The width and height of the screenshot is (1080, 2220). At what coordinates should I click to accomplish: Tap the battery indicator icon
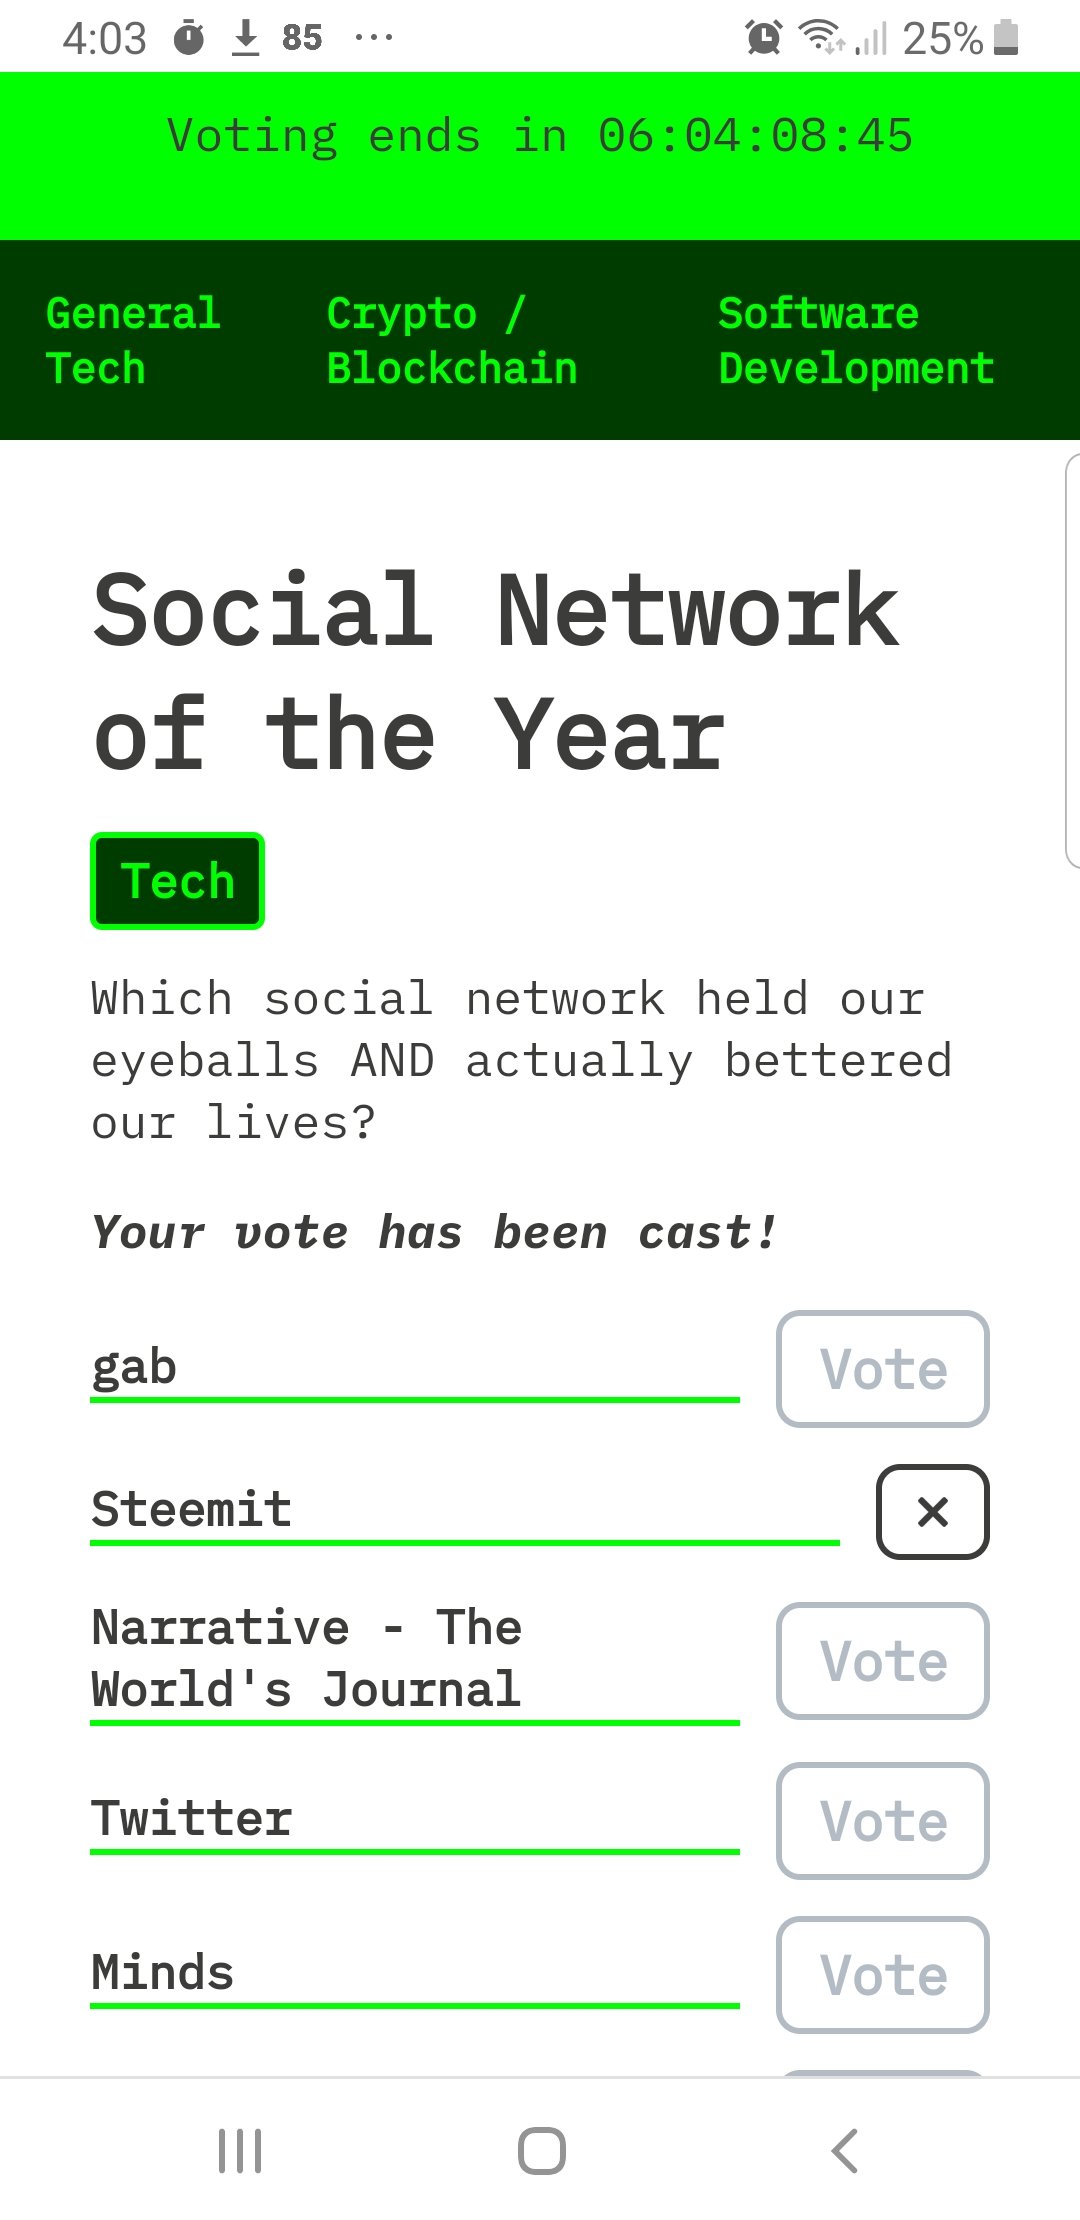pos(1007,38)
